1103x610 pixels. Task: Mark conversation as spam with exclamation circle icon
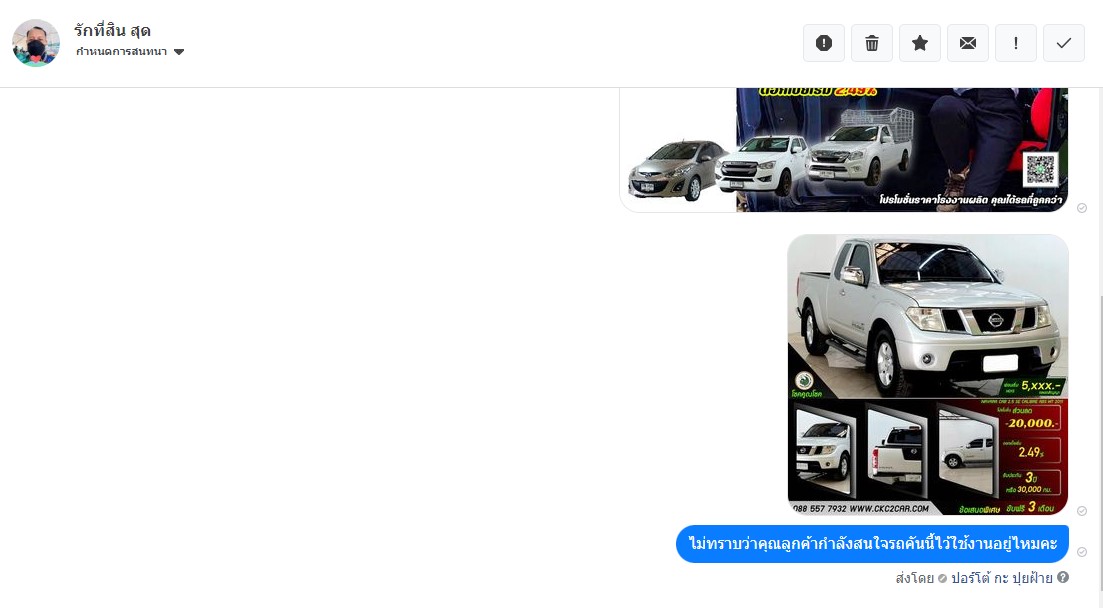(x=824, y=44)
